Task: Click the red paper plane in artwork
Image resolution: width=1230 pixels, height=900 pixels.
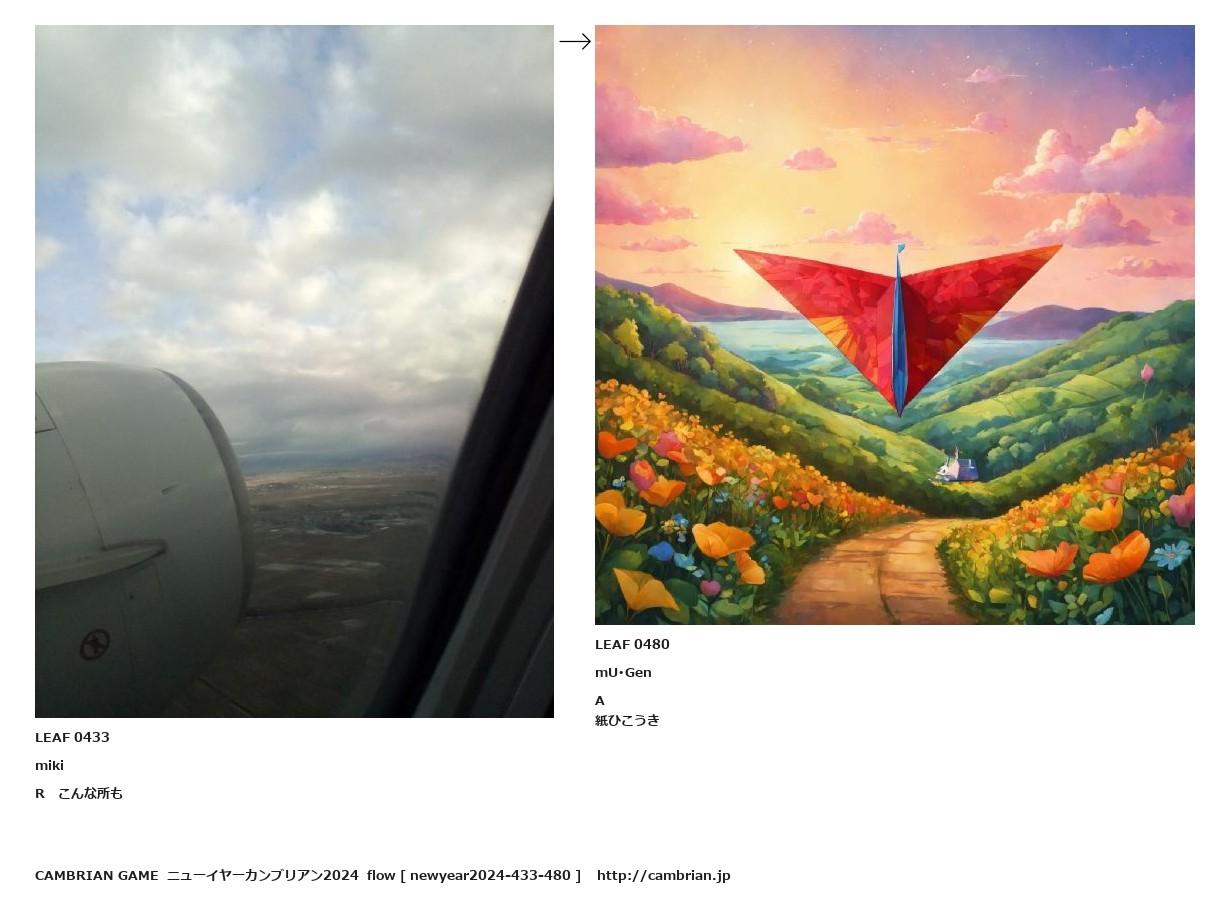Action: click(x=897, y=325)
